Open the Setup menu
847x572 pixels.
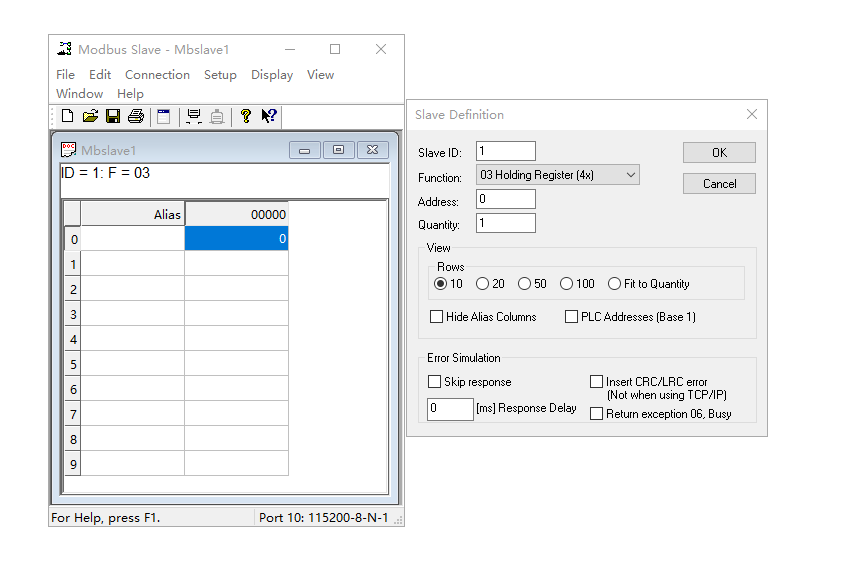point(220,75)
